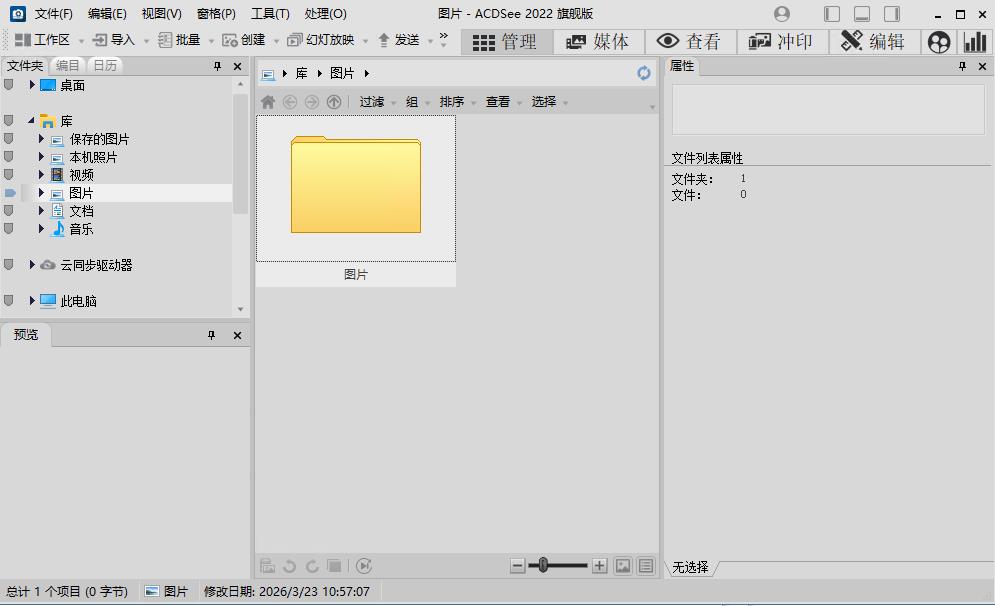Image resolution: width=995 pixels, height=606 pixels.
Task: Open the 排序 (Sort) dropdown
Action: tap(451, 101)
